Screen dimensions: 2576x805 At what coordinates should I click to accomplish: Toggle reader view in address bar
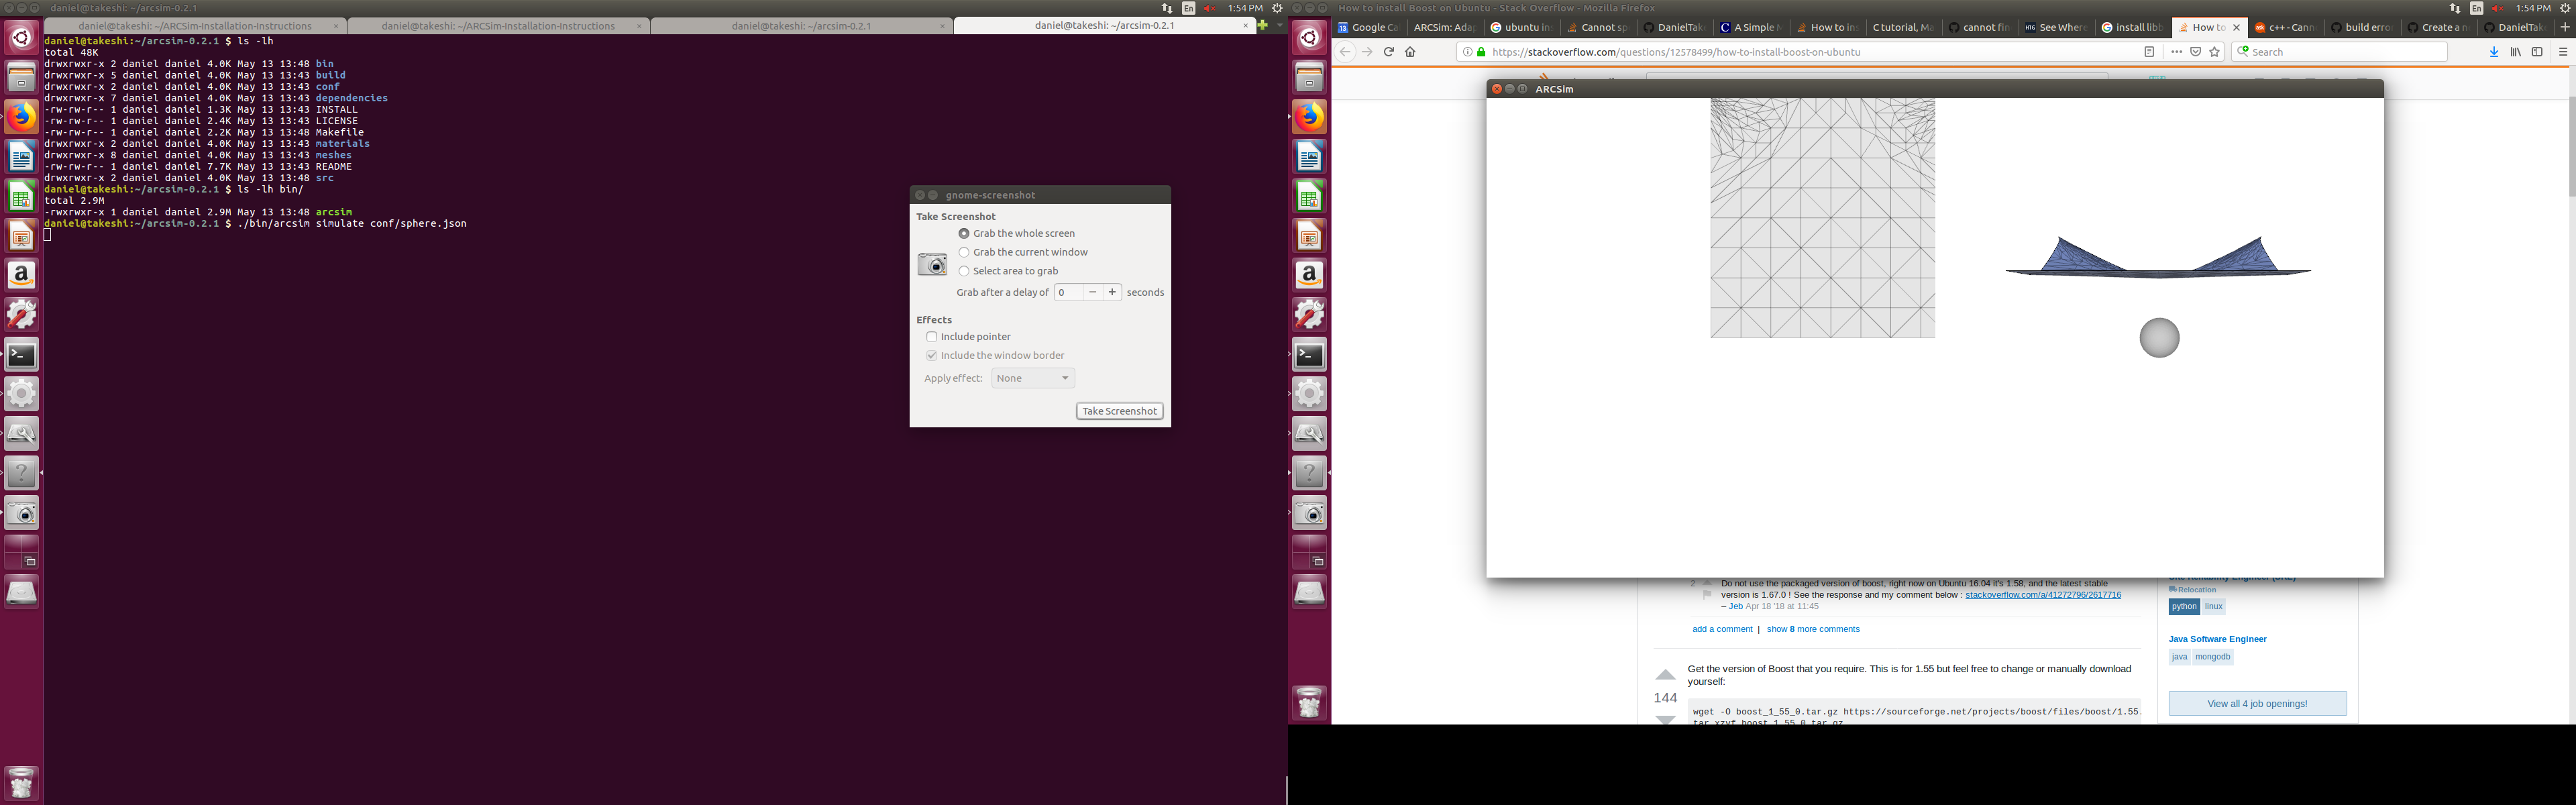pyautogui.click(x=2149, y=52)
